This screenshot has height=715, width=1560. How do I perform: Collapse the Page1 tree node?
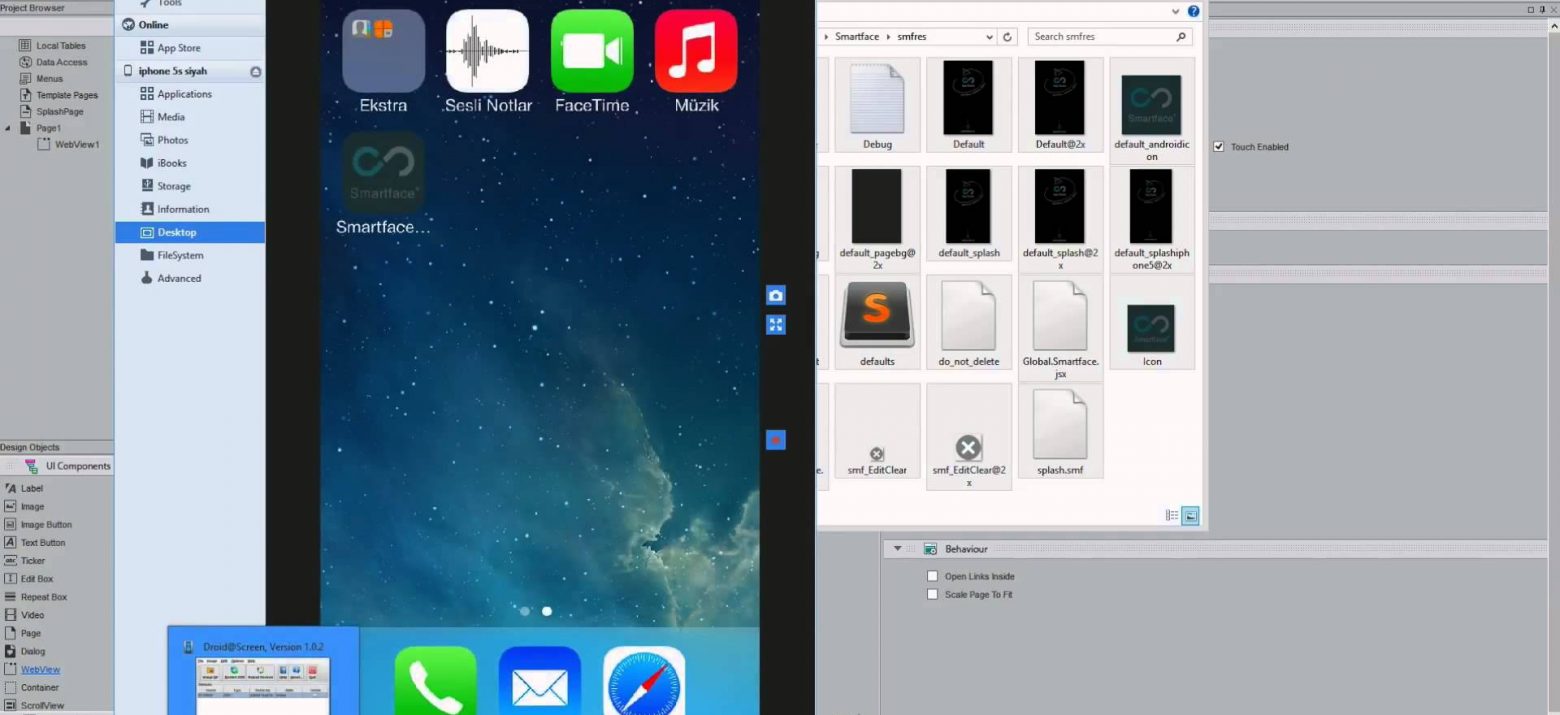[x=9, y=128]
